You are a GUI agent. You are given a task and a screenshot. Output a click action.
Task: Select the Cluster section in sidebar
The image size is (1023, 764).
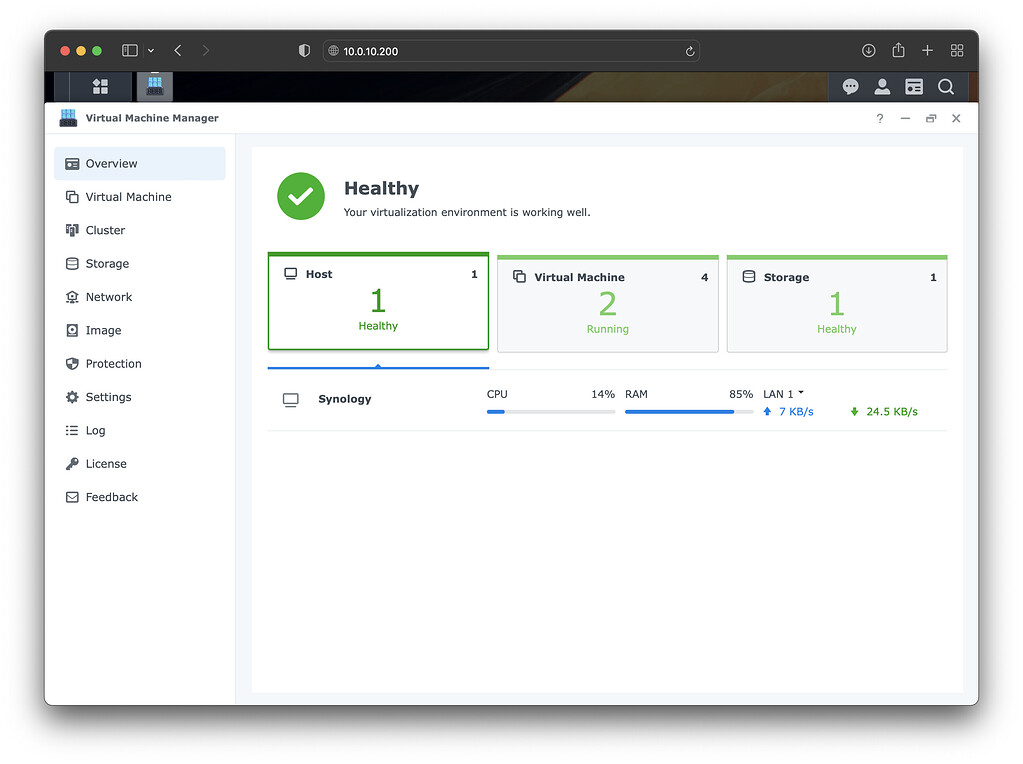coord(106,230)
